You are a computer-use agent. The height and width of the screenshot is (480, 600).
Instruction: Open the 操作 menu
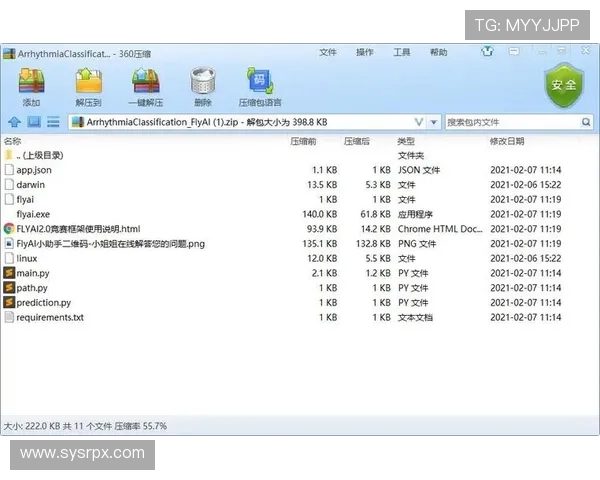pos(365,52)
